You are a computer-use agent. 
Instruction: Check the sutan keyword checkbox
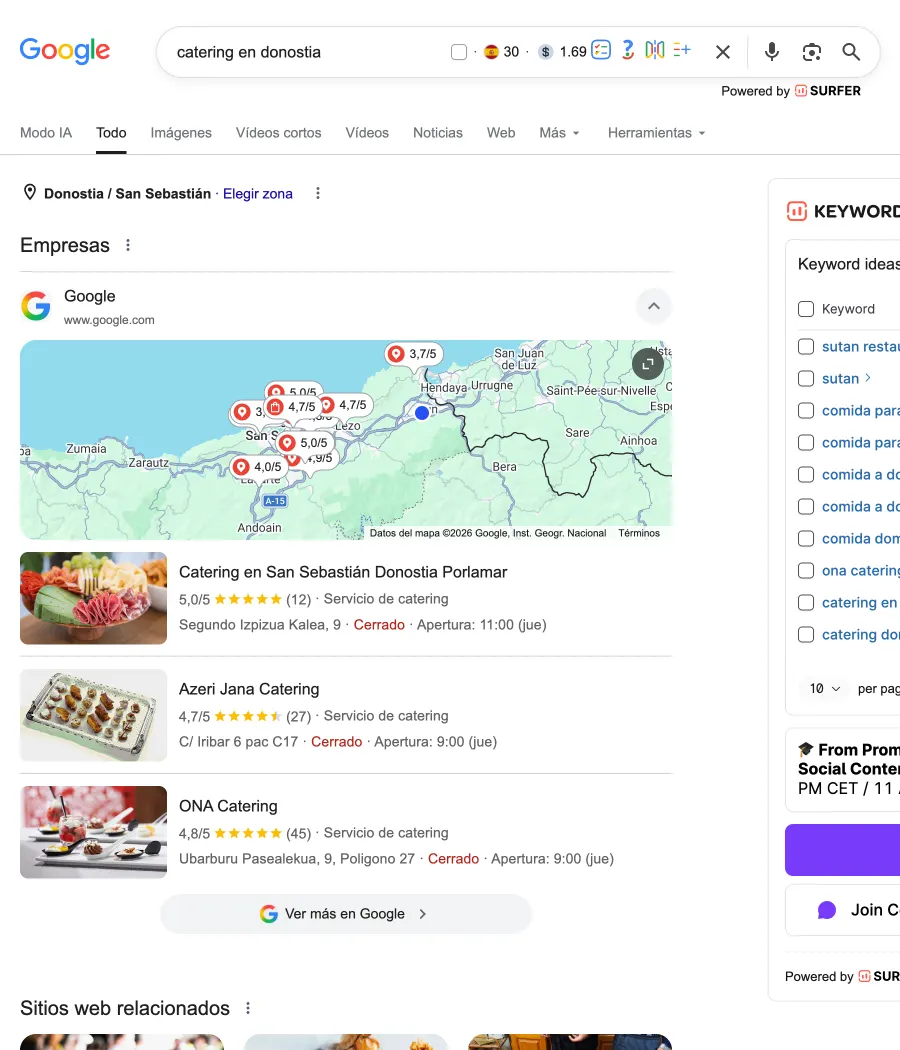806,378
